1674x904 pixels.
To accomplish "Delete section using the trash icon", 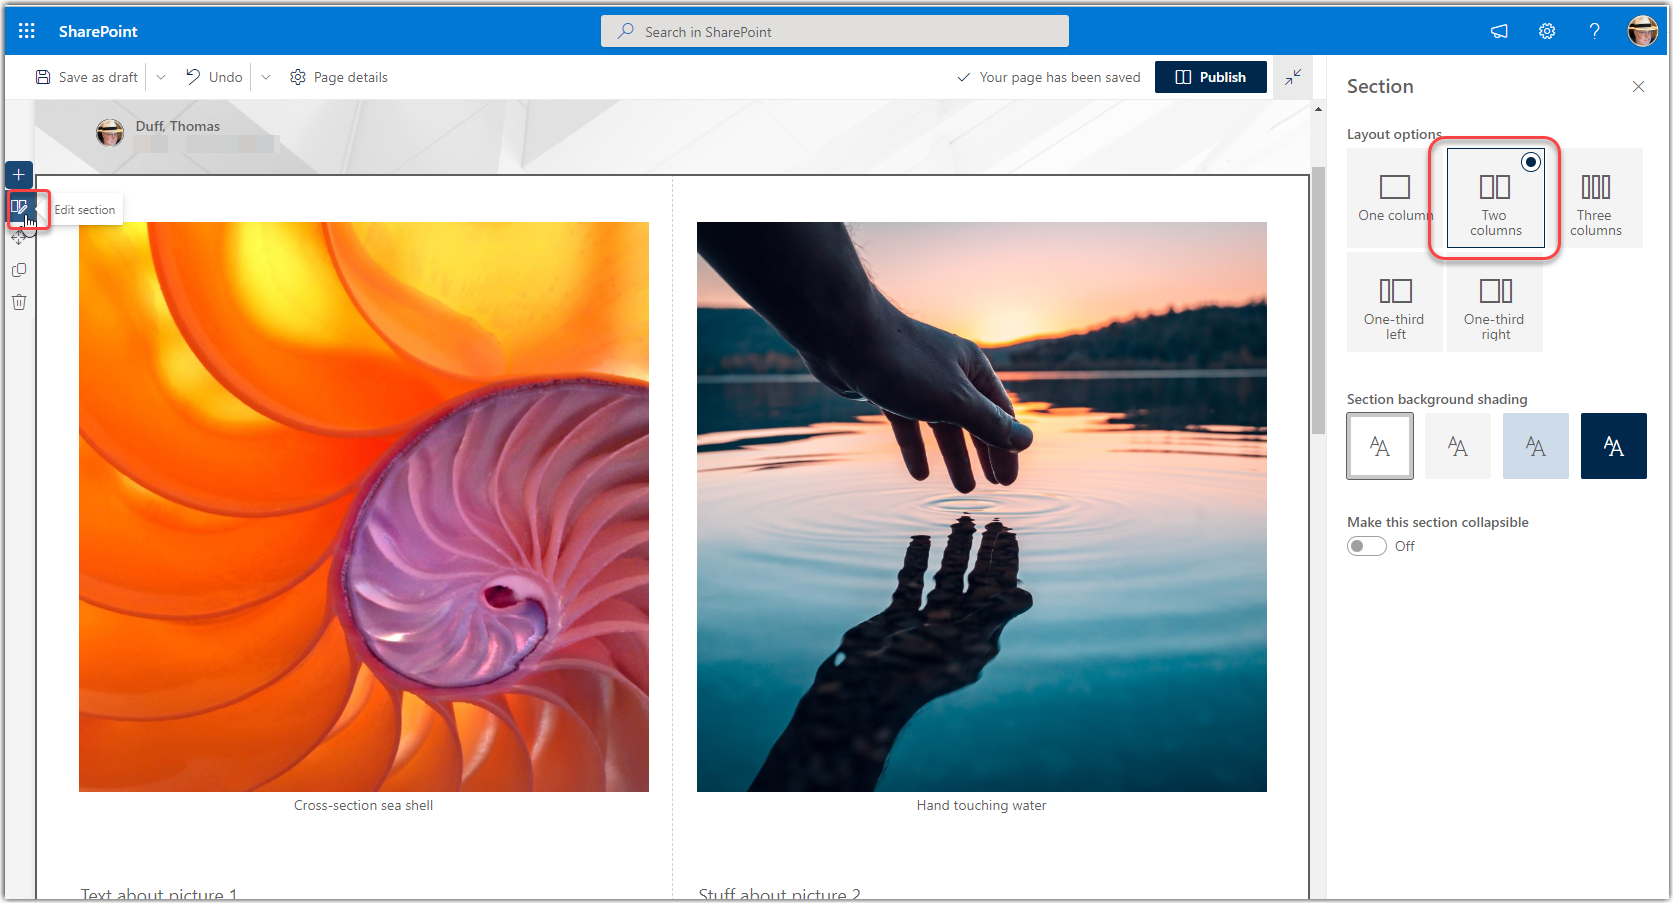I will 19,302.
